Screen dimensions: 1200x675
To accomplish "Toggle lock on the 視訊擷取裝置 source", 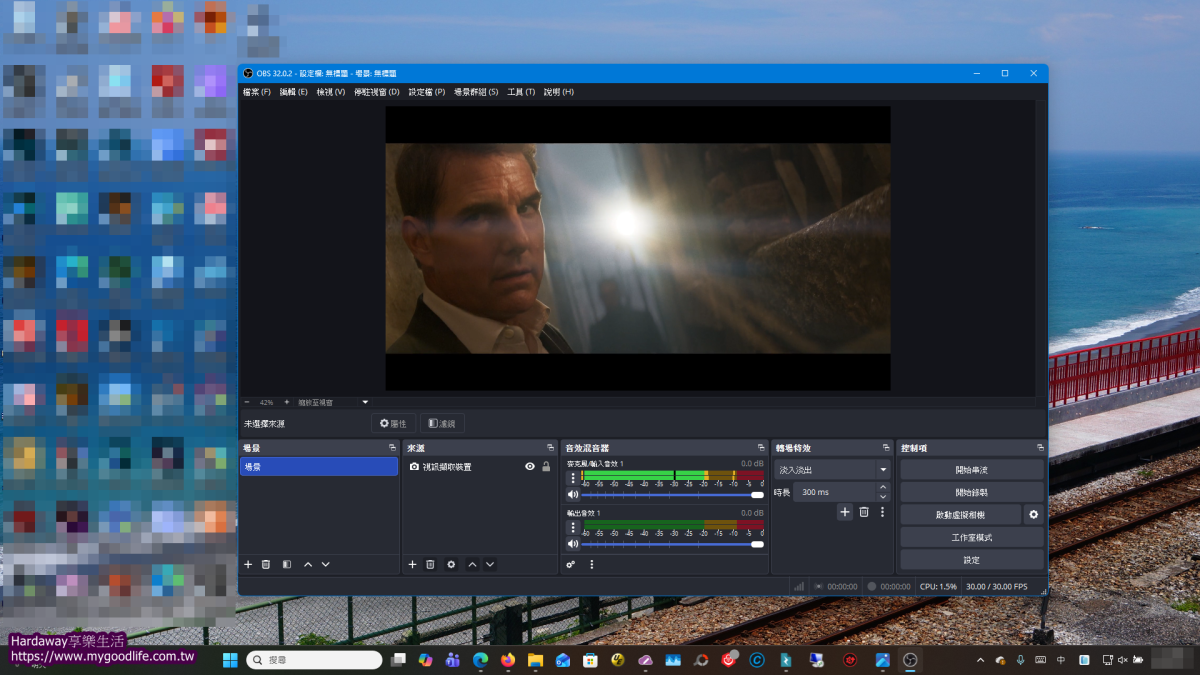I will click(x=546, y=467).
